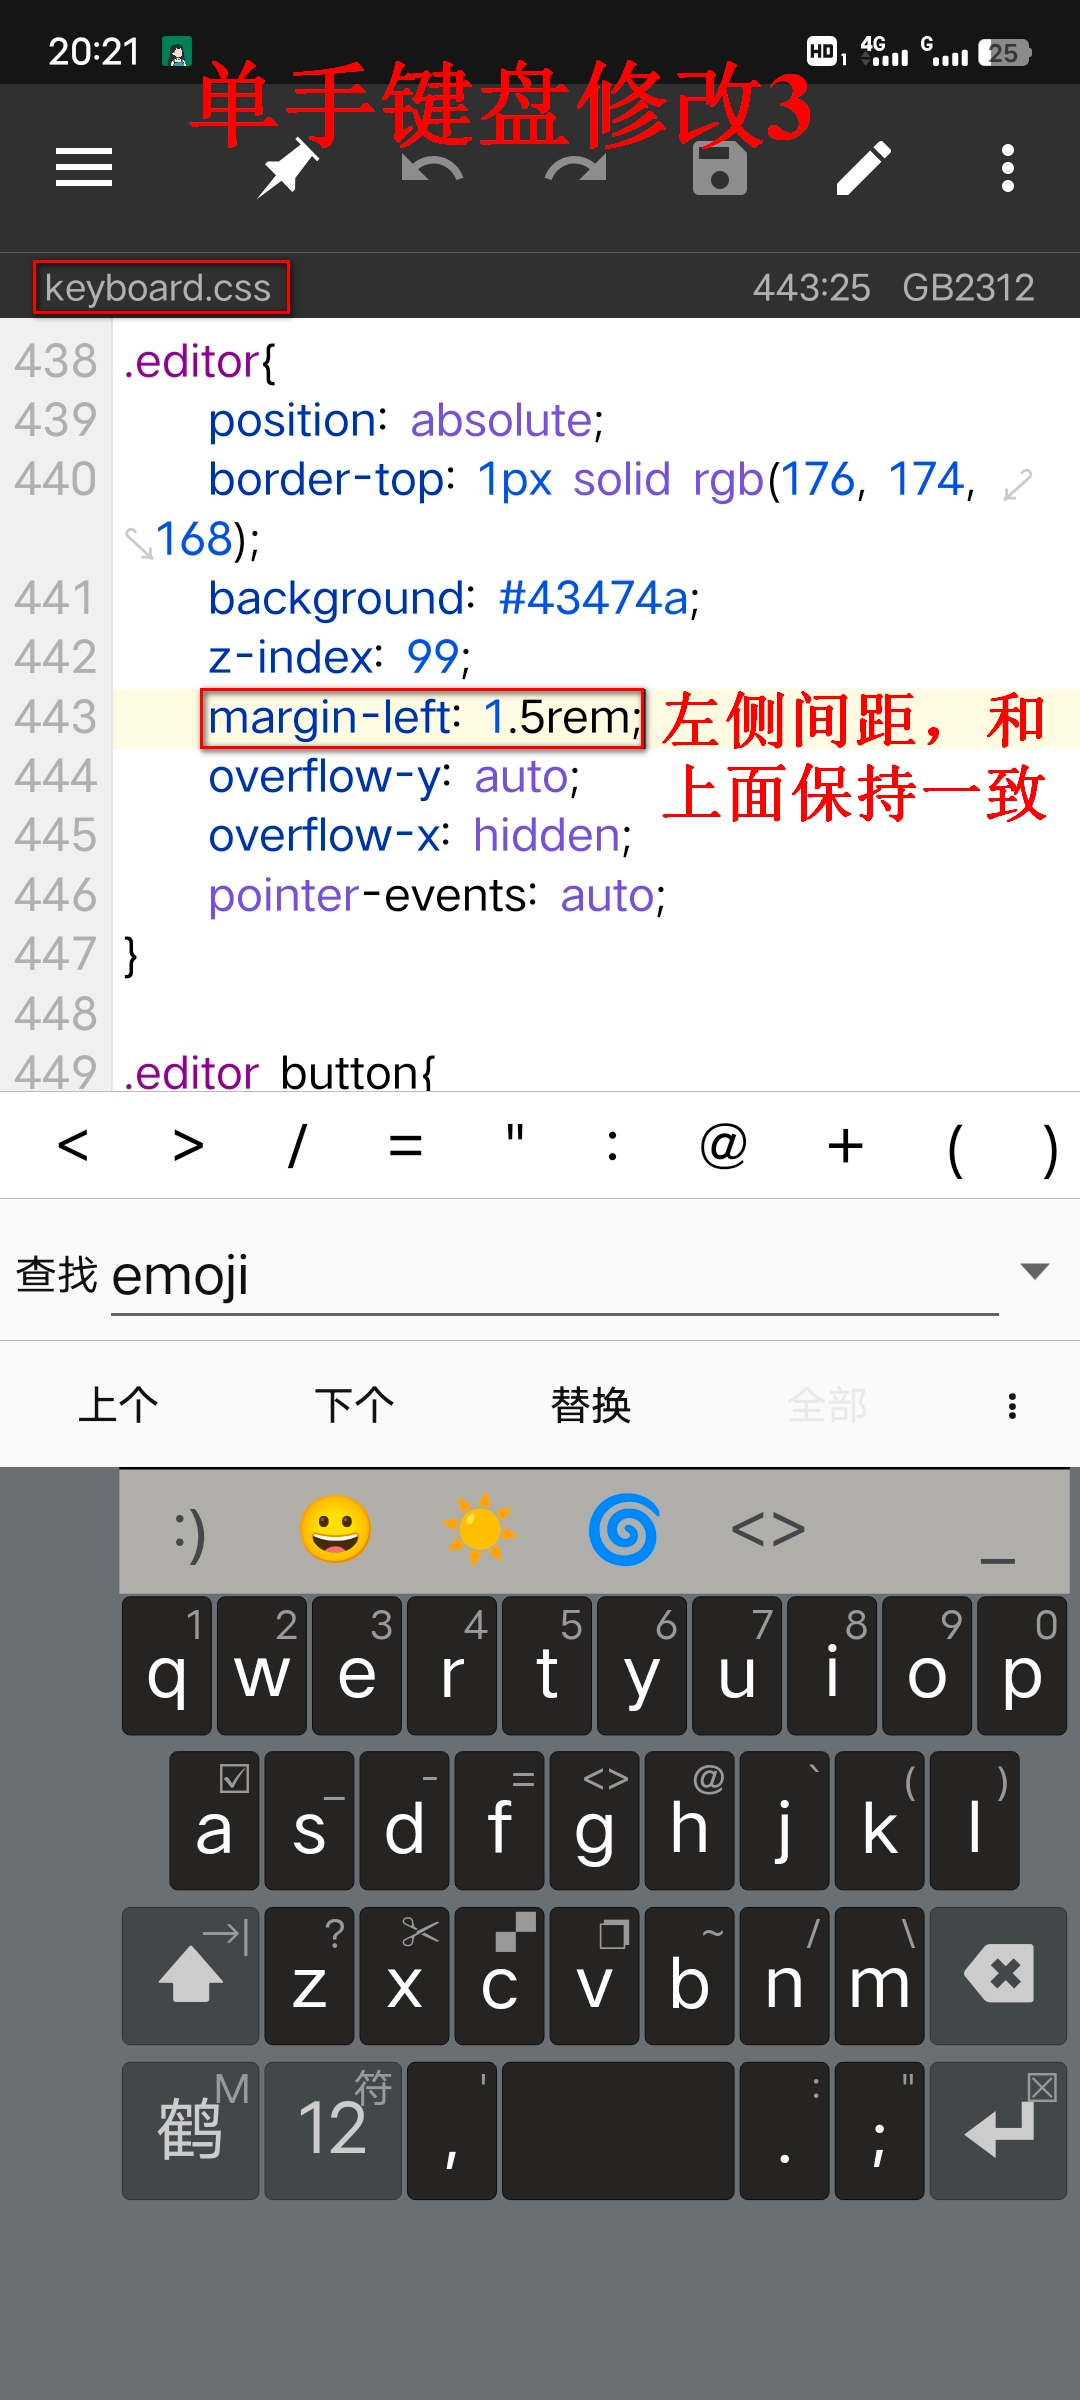This screenshot has width=1080, height=2400.
Task: Open the hamburger navigation menu
Action: coord(84,168)
